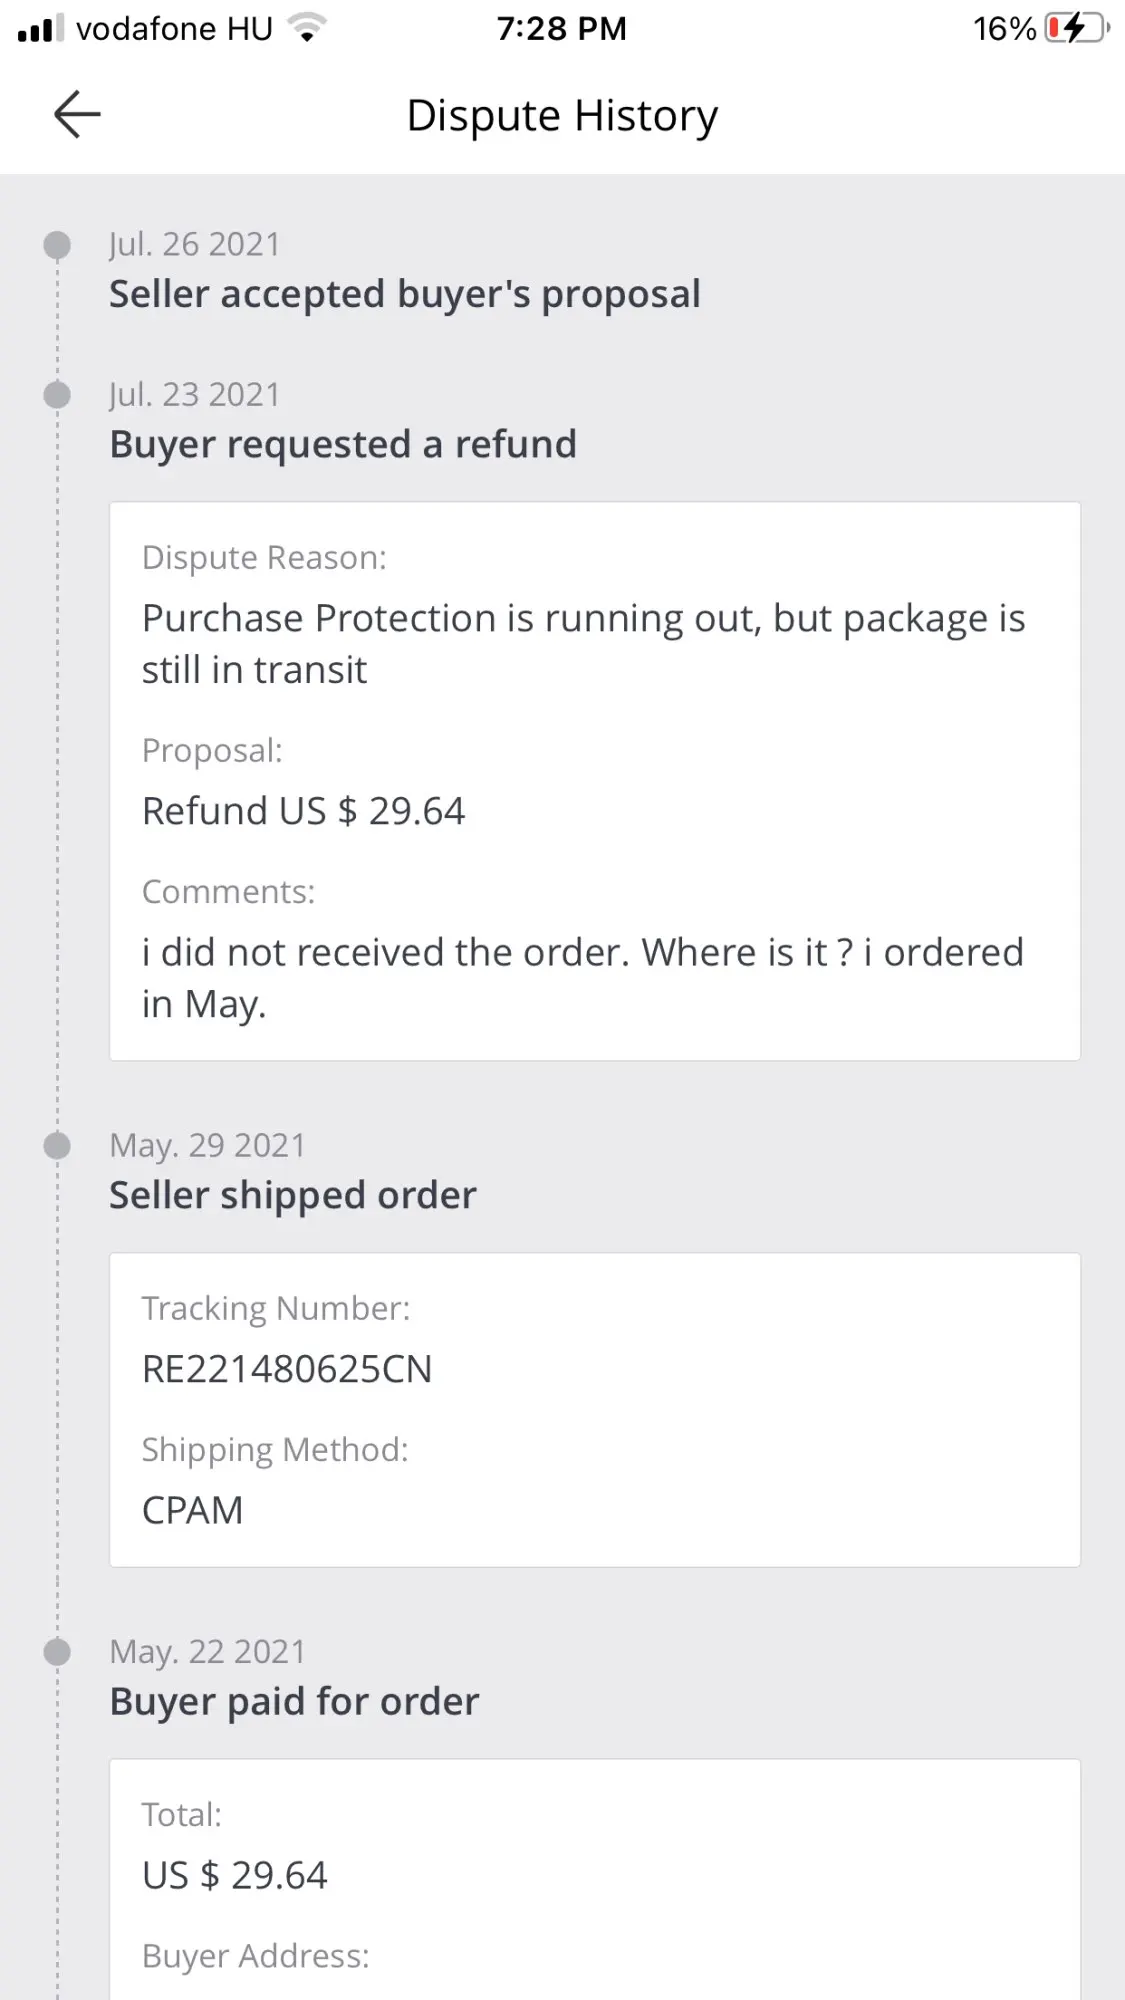Select the May. 29 2021 timeline dot
1125x2000 pixels.
click(x=58, y=1146)
